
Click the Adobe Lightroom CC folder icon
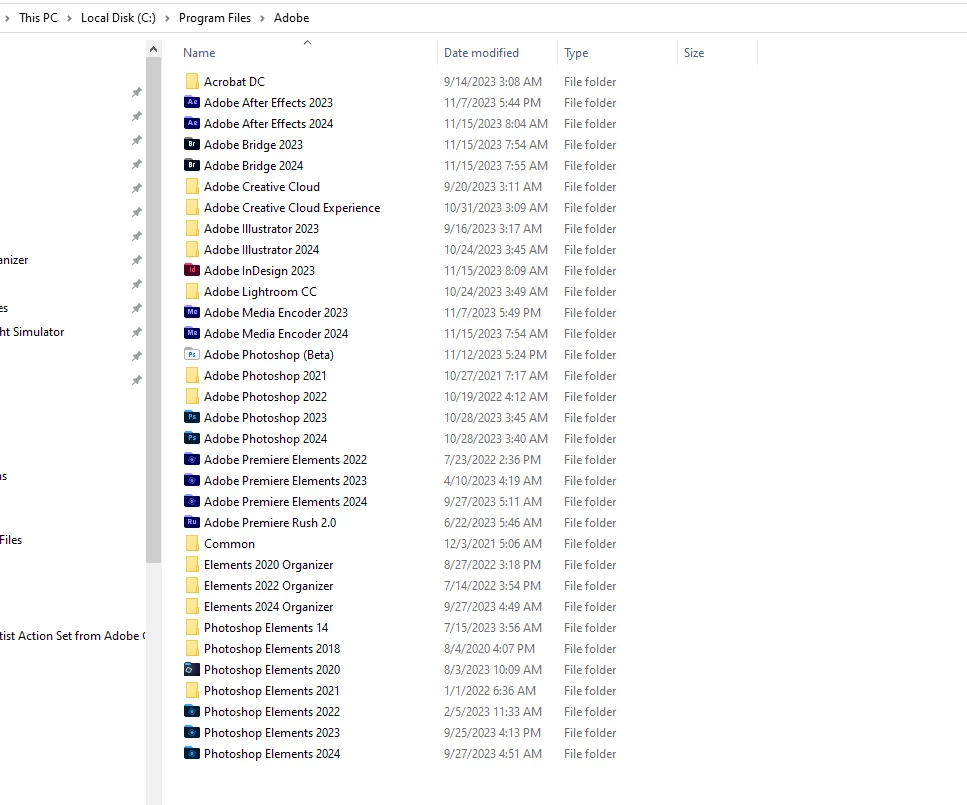point(192,291)
